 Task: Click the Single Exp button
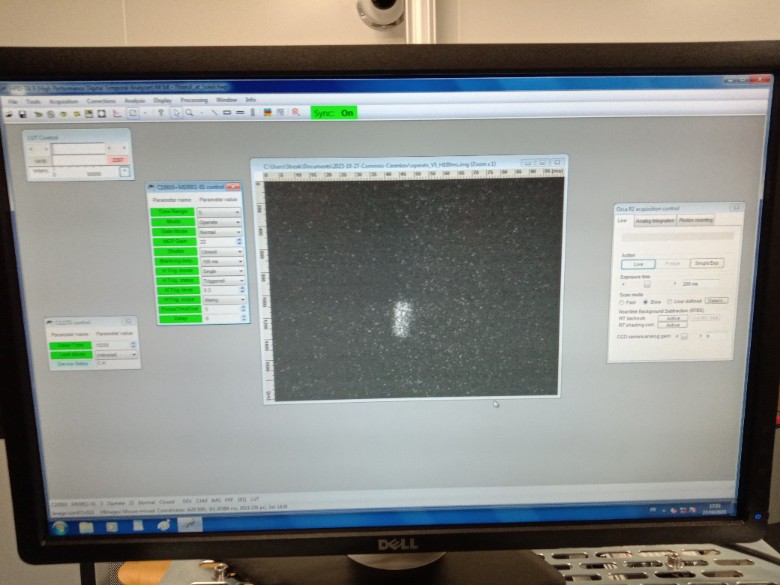(707, 263)
